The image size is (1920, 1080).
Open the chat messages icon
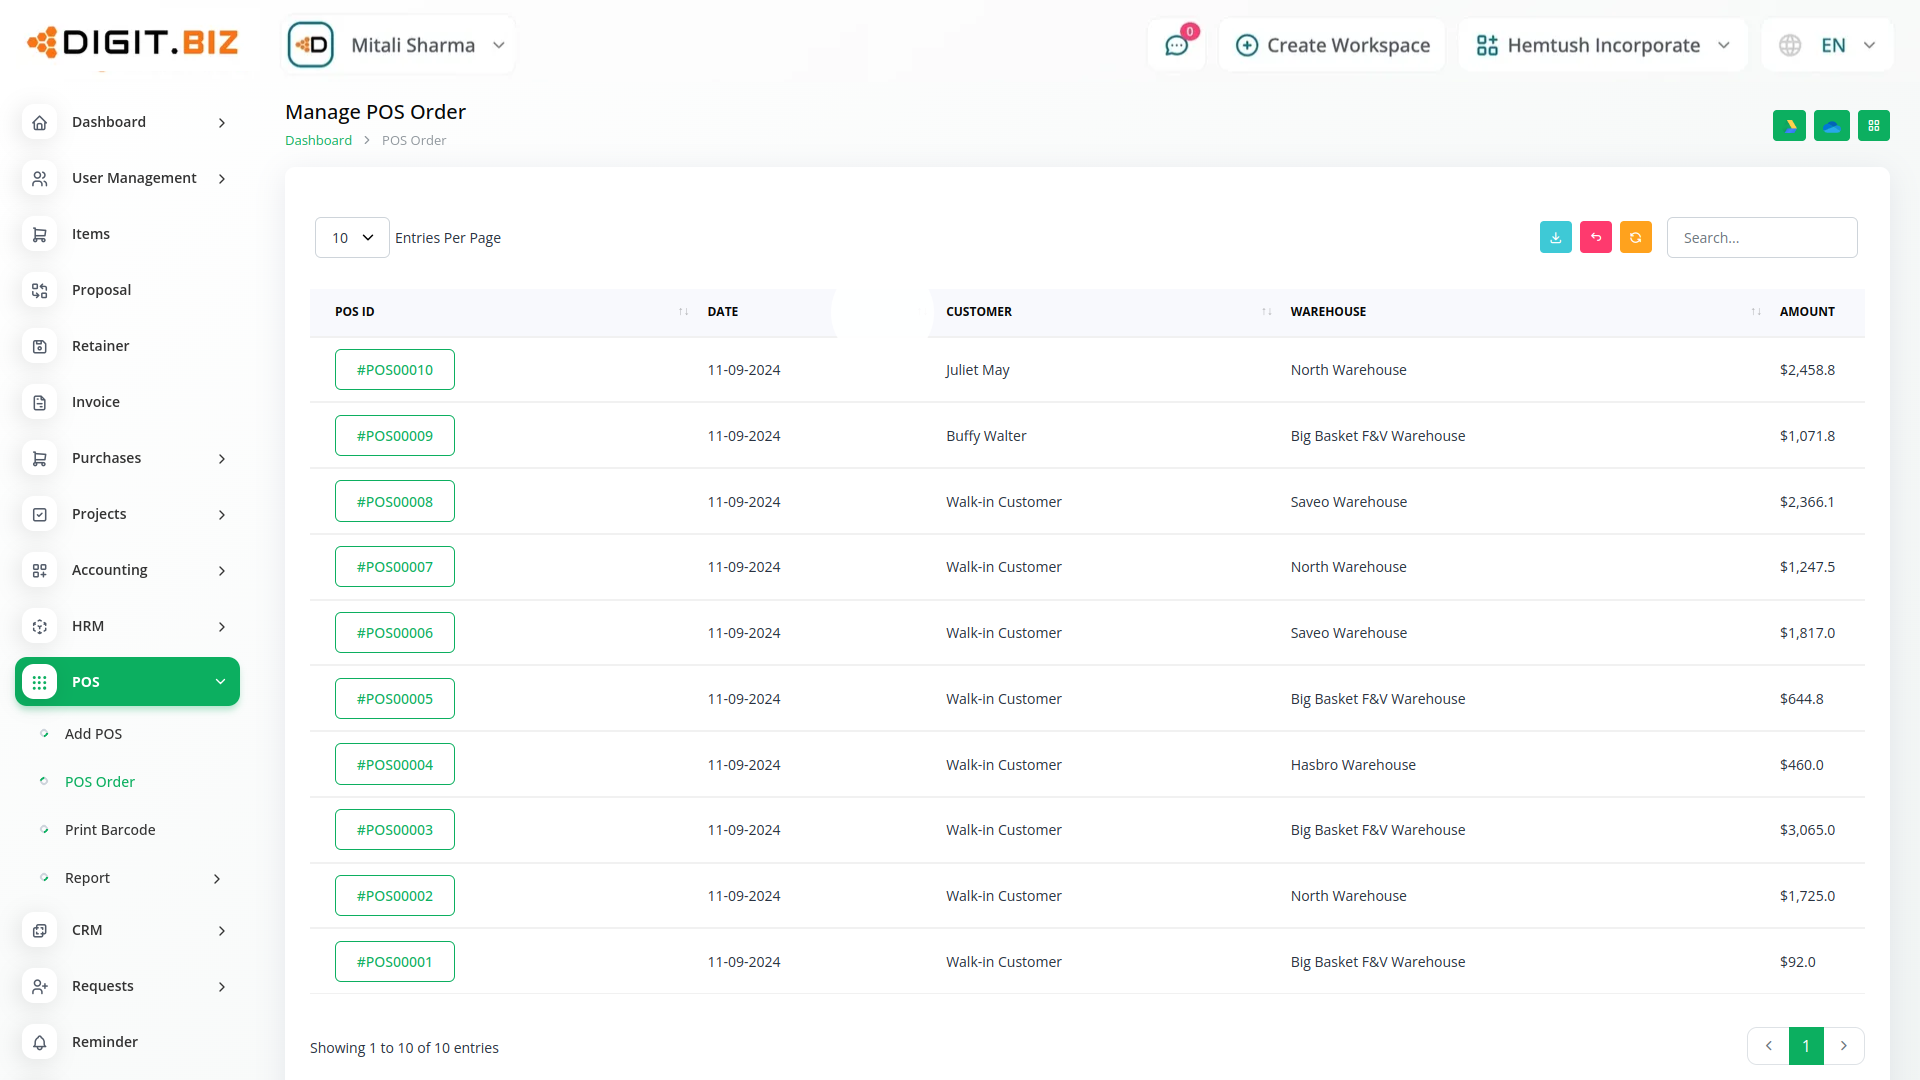(1176, 45)
